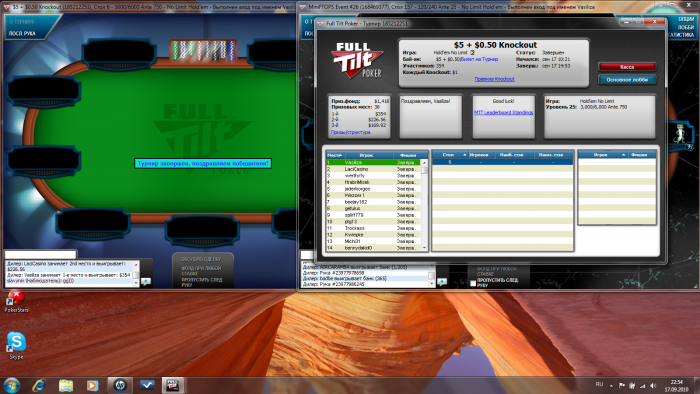Show hidden tray icons arrow

coord(611,386)
